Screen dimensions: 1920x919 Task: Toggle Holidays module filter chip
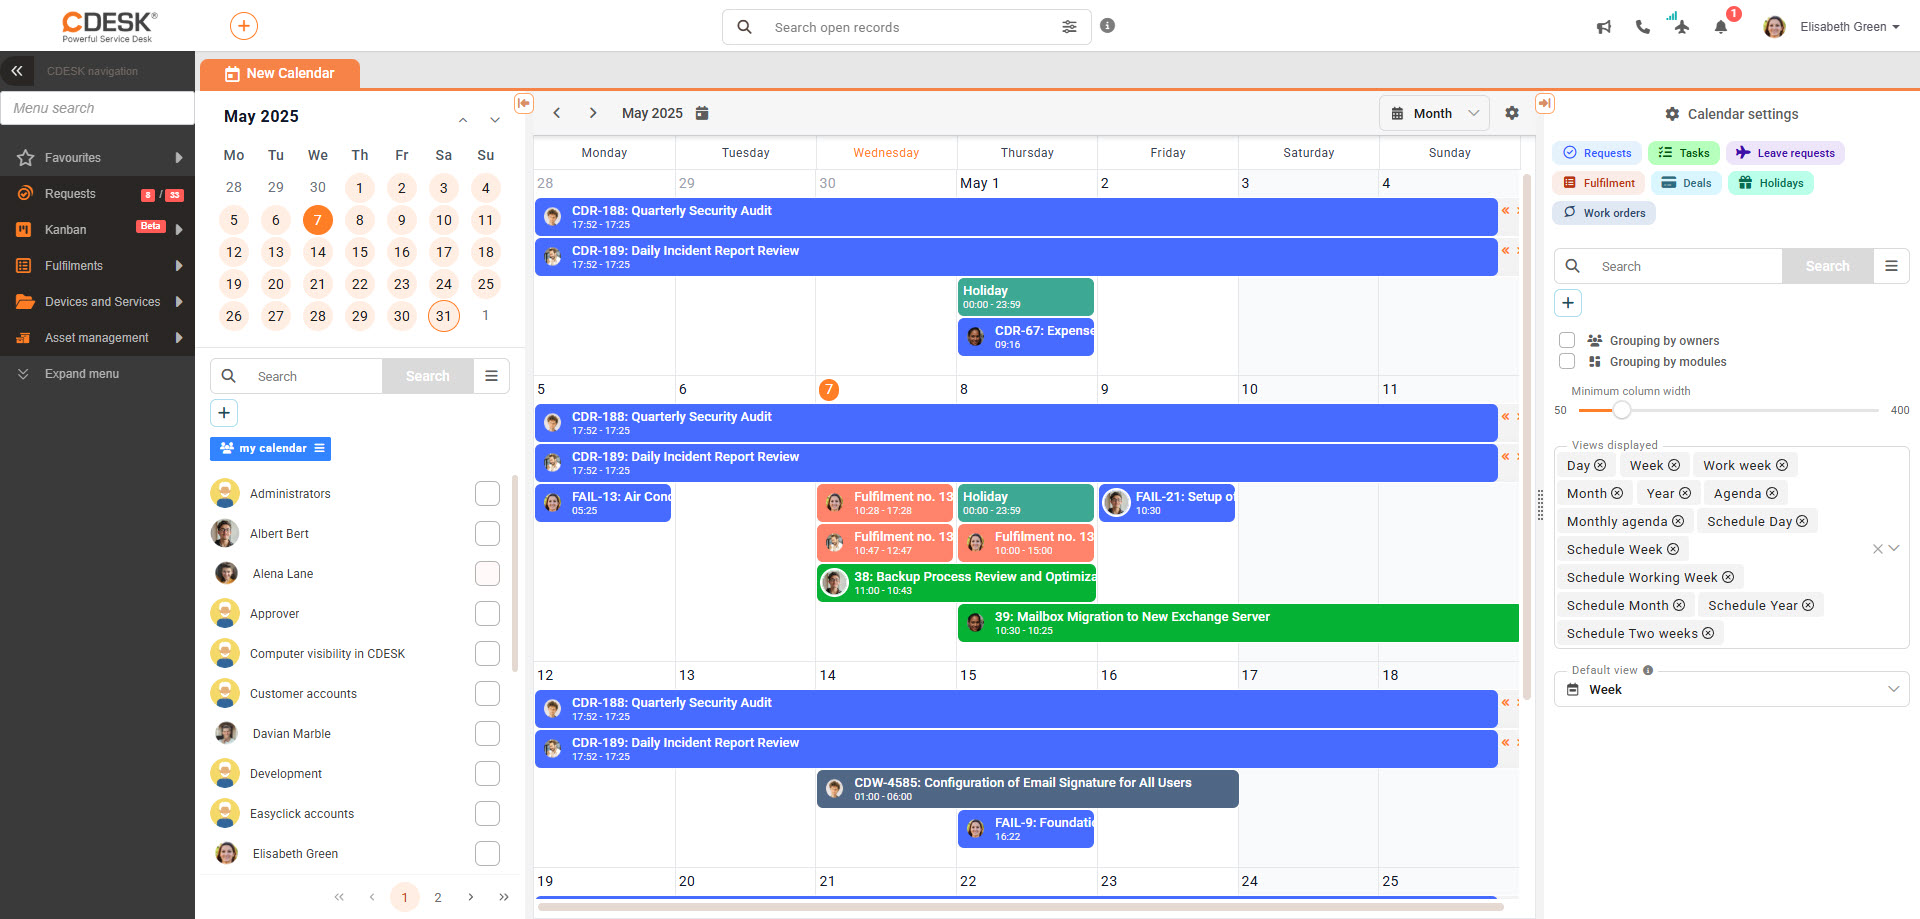pyautogui.click(x=1771, y=183)
